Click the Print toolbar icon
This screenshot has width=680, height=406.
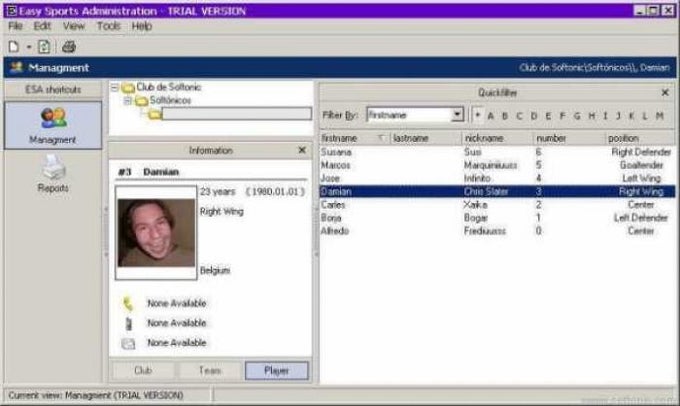click(69, 46)
